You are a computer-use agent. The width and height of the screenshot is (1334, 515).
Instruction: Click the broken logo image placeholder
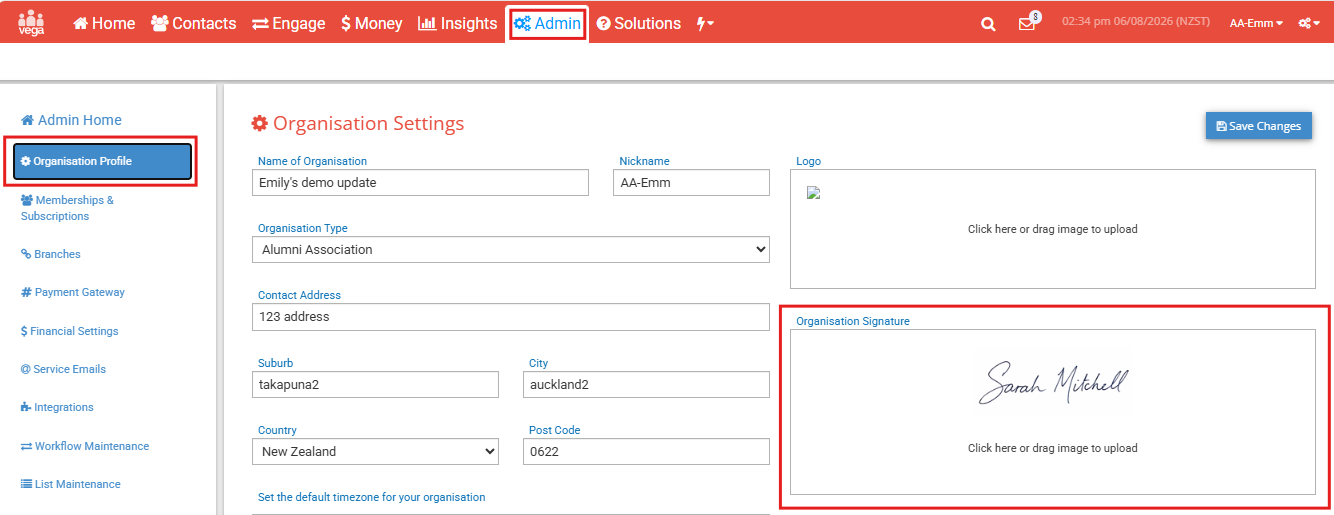[x=814, y=193]
